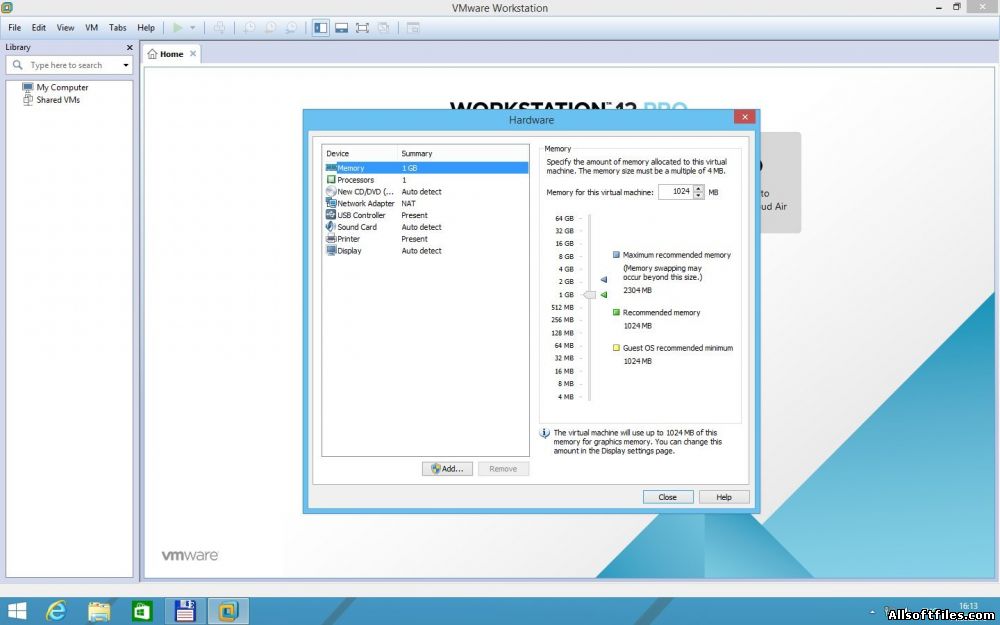This screenshot has width=1000, height=625.
Task: Click the memory slider handle at 1 GB
Action: click(589, 295)
